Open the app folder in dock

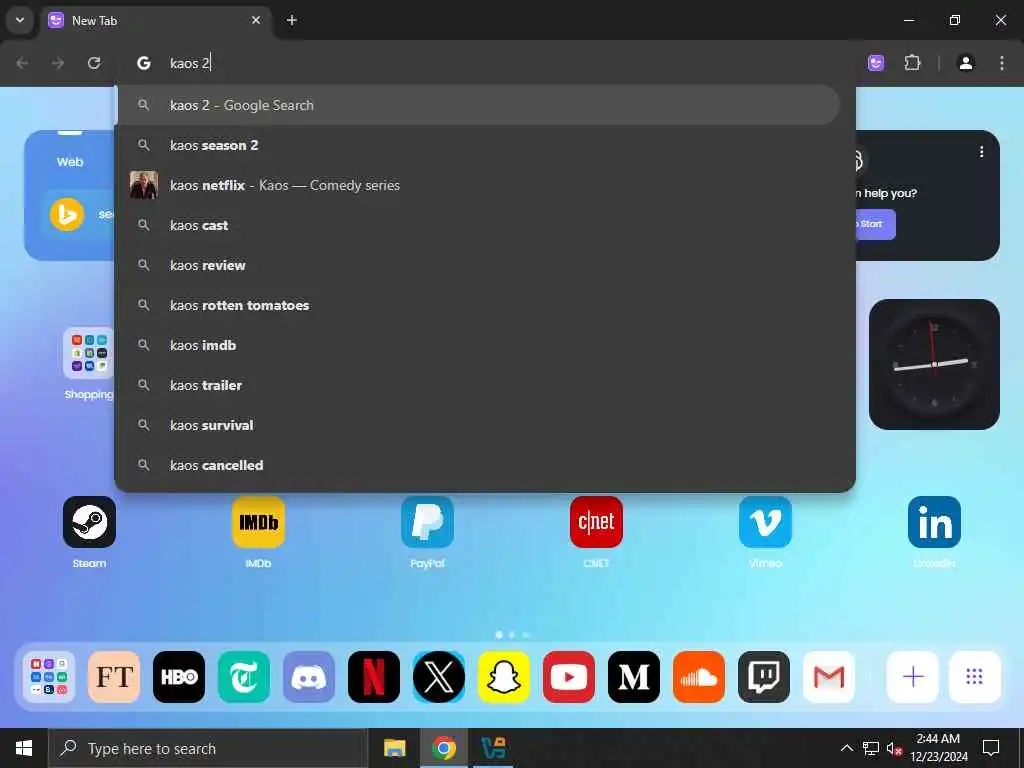click(49, 677)
